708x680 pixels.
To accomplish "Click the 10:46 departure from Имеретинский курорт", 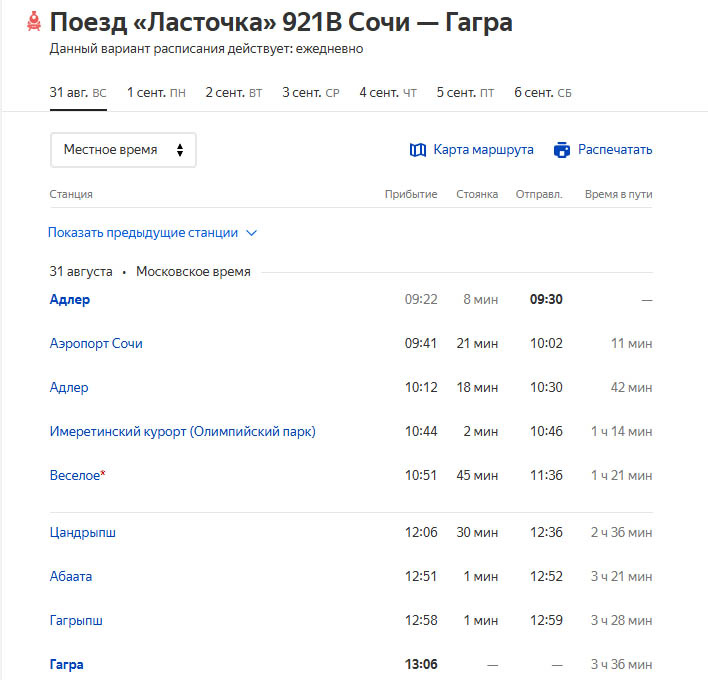I will 546,431.
